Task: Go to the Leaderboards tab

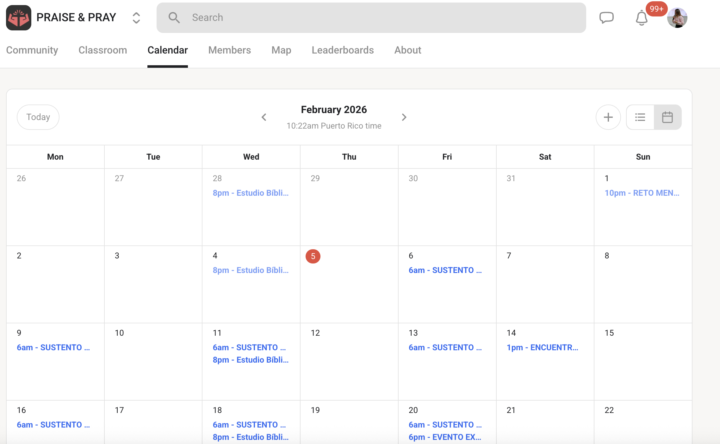Action: [343, 50]
